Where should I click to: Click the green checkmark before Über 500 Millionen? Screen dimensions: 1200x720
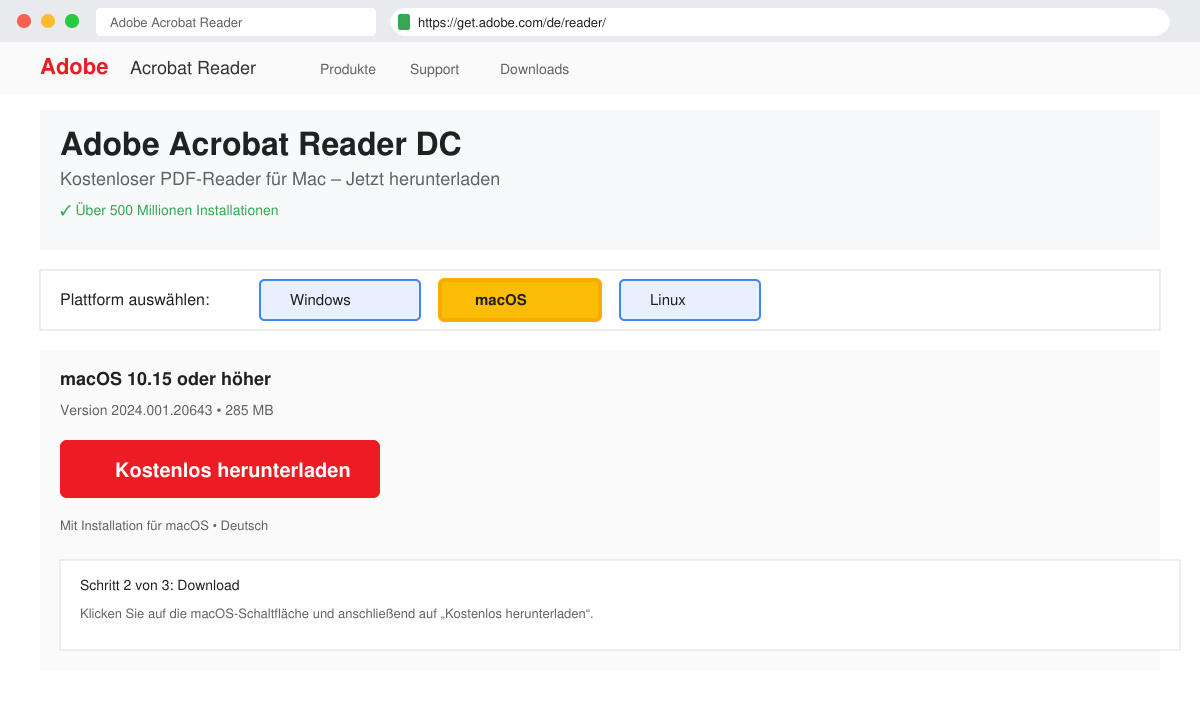[66, 211]
